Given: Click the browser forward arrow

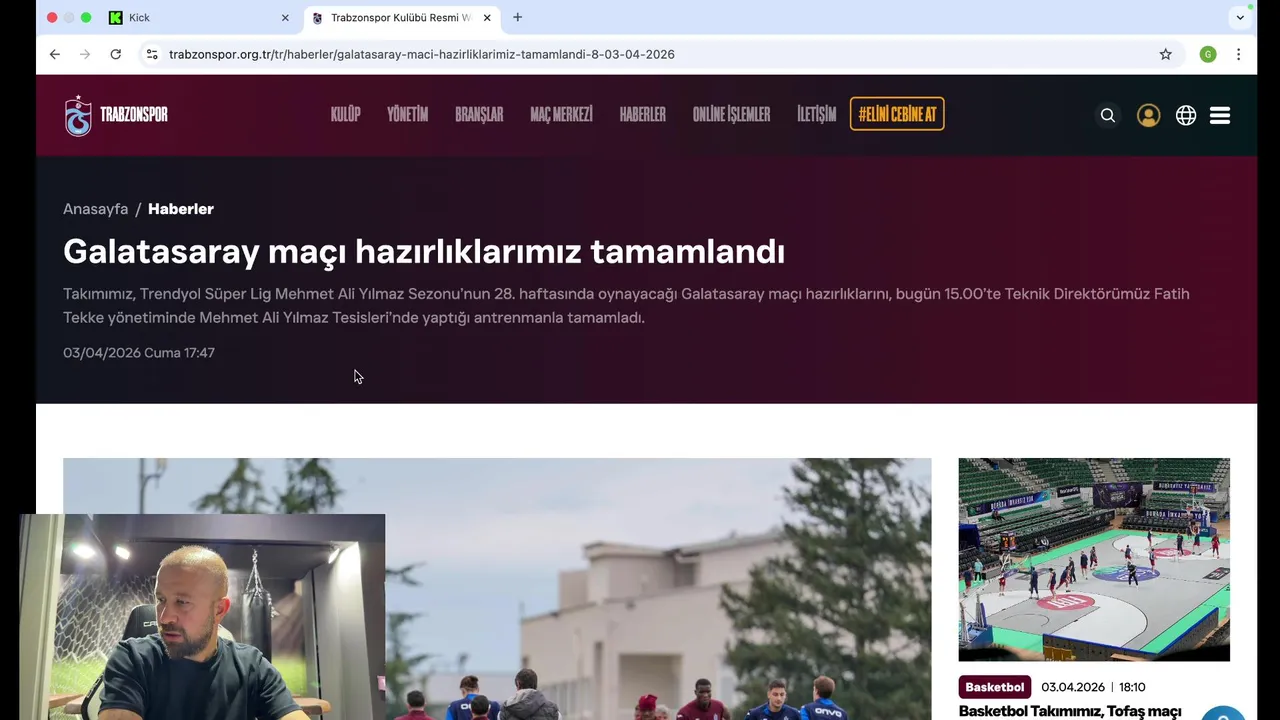Looking at the screenshot, I should click(85, 54).
